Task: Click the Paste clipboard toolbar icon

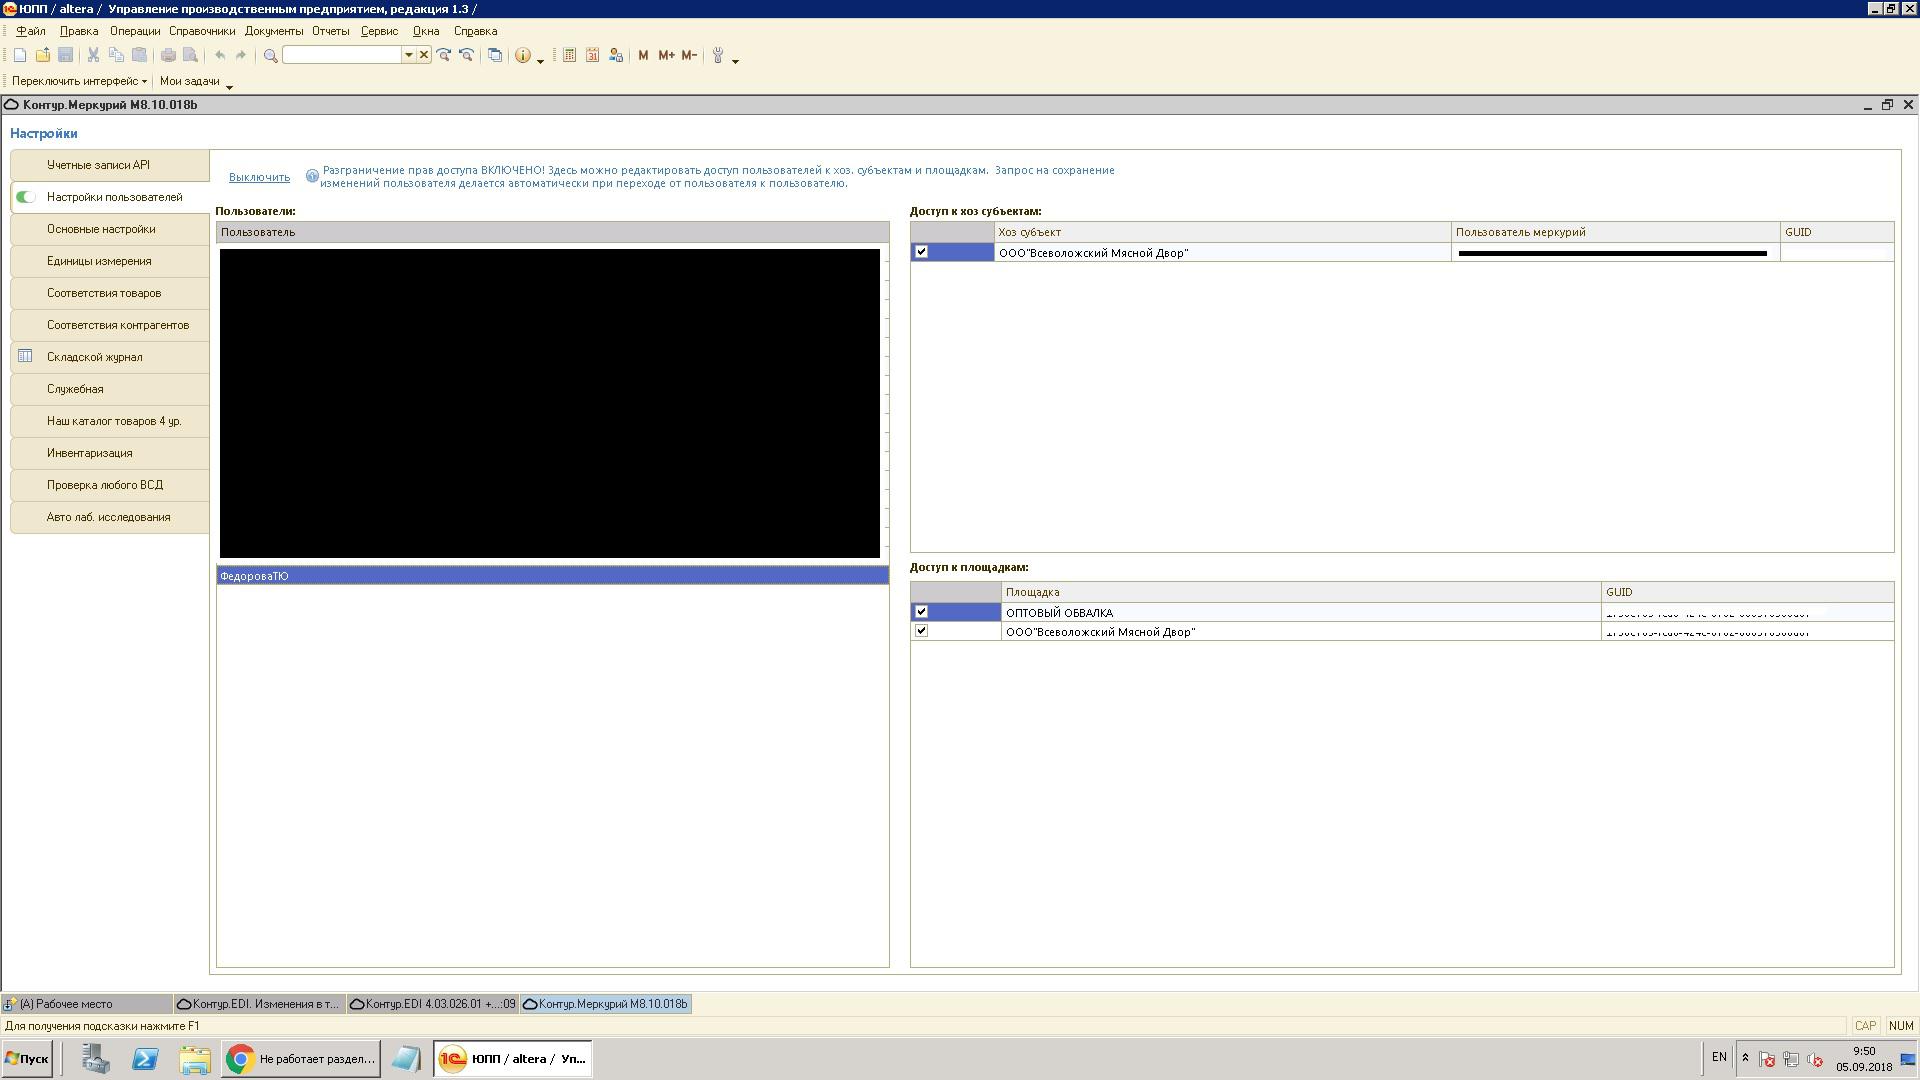Action: pos(139,56)
